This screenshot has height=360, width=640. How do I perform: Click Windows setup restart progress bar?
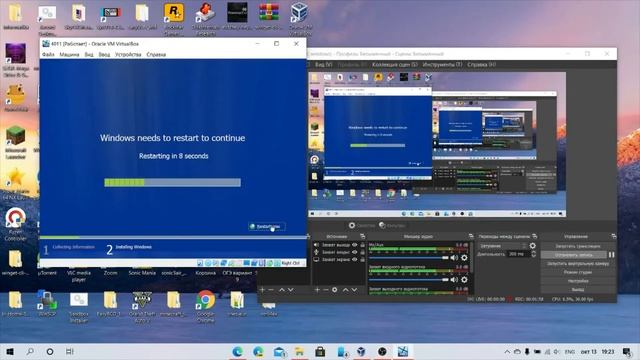point(172,182)
